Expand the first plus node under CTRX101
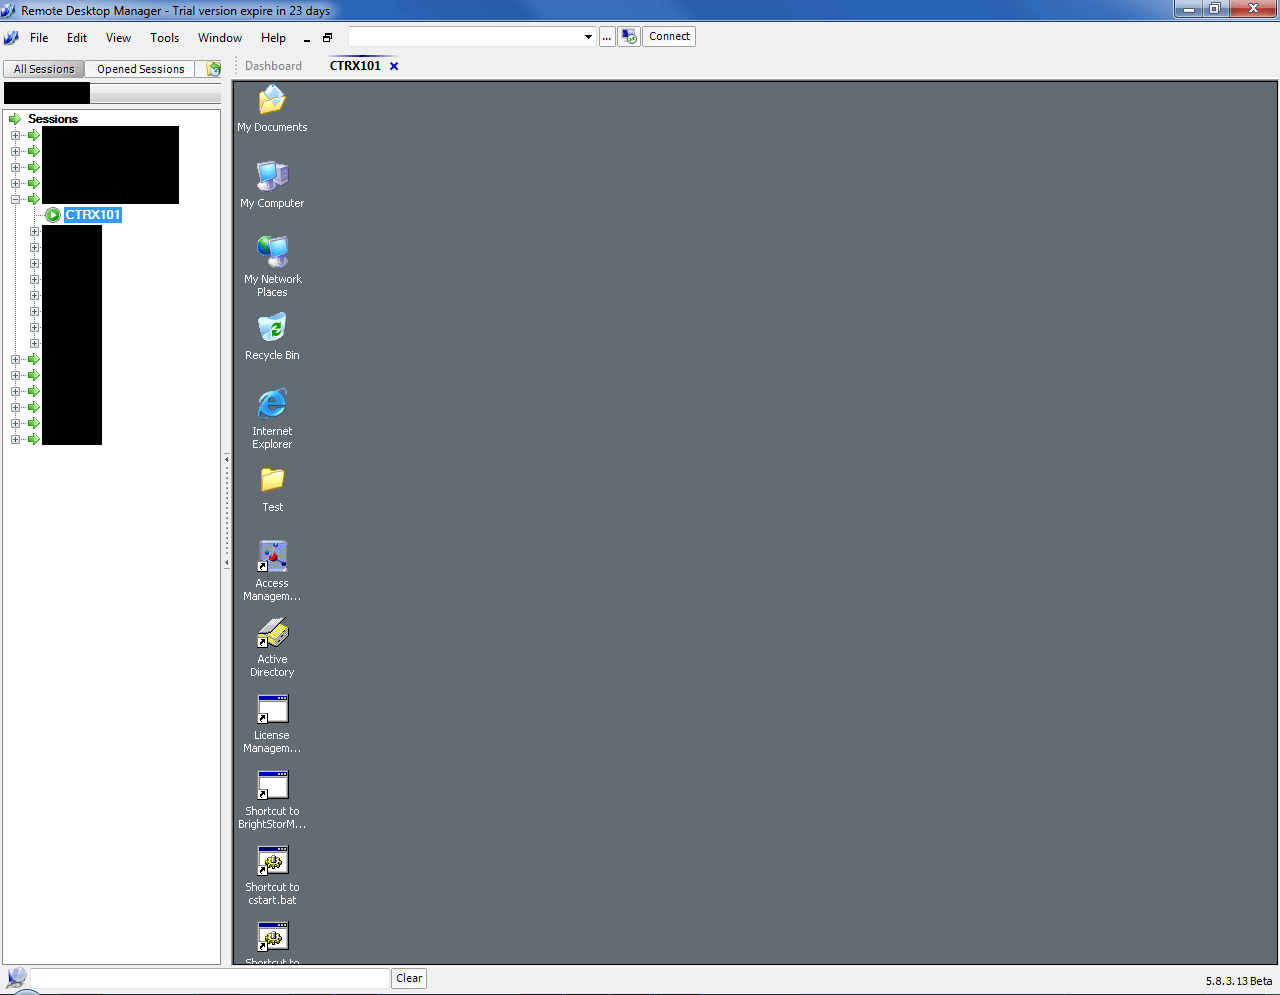 (35, 231)
